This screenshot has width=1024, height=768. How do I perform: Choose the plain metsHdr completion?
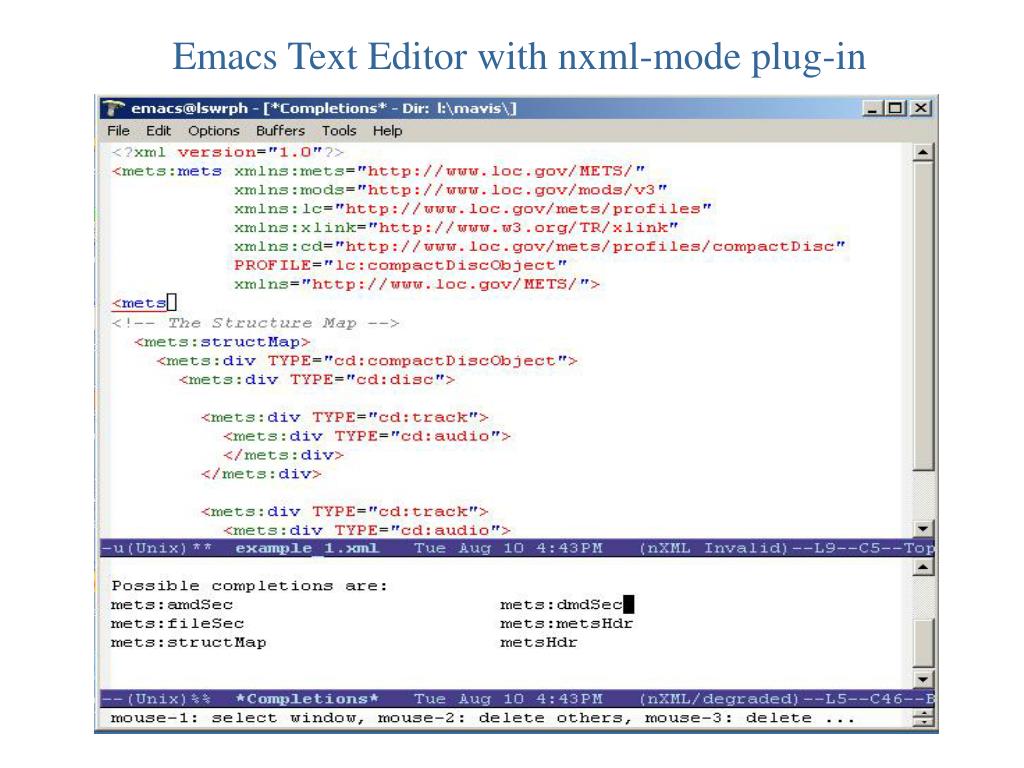click(539, 643)
